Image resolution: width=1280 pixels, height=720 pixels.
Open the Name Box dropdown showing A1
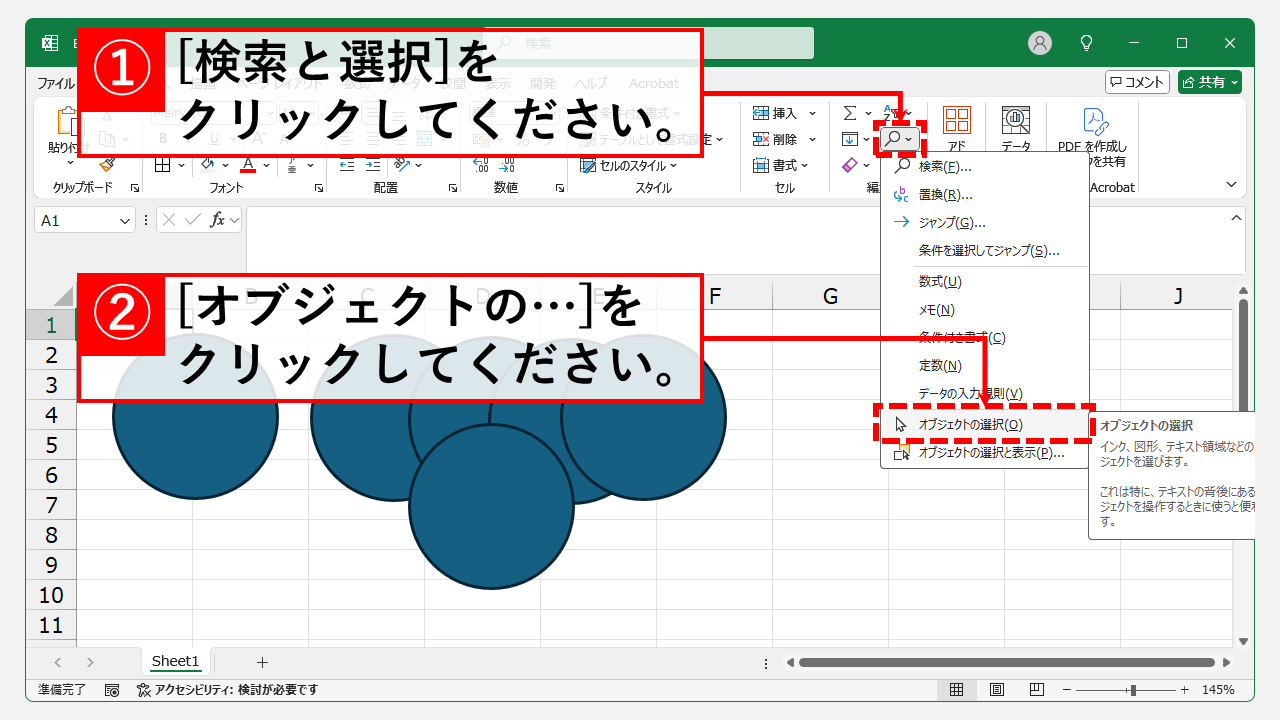point(125,220)
